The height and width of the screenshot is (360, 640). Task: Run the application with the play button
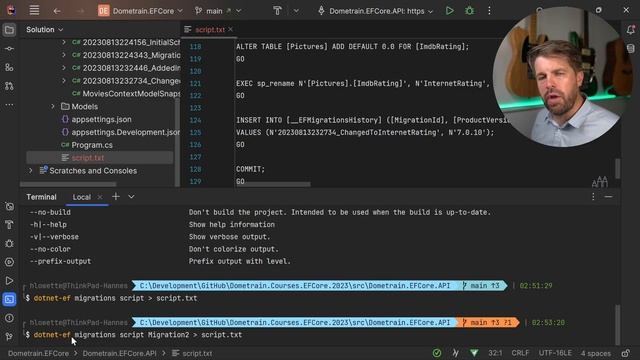449,11
